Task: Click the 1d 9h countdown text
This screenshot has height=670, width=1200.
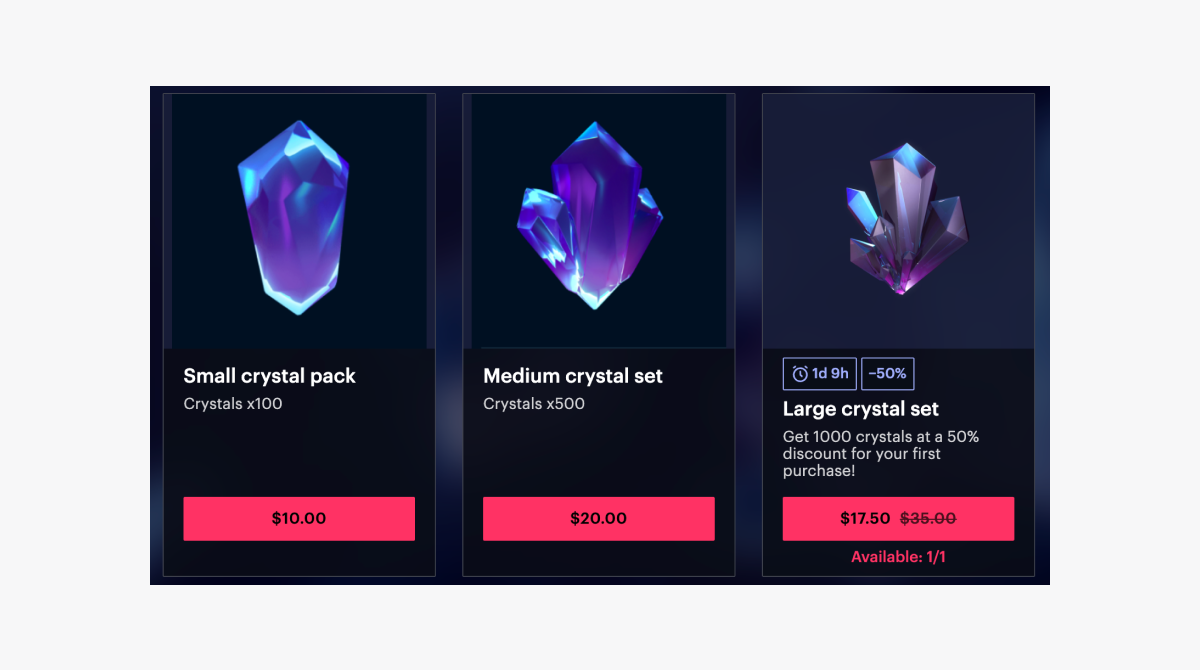Action: (x=830, y=374)
